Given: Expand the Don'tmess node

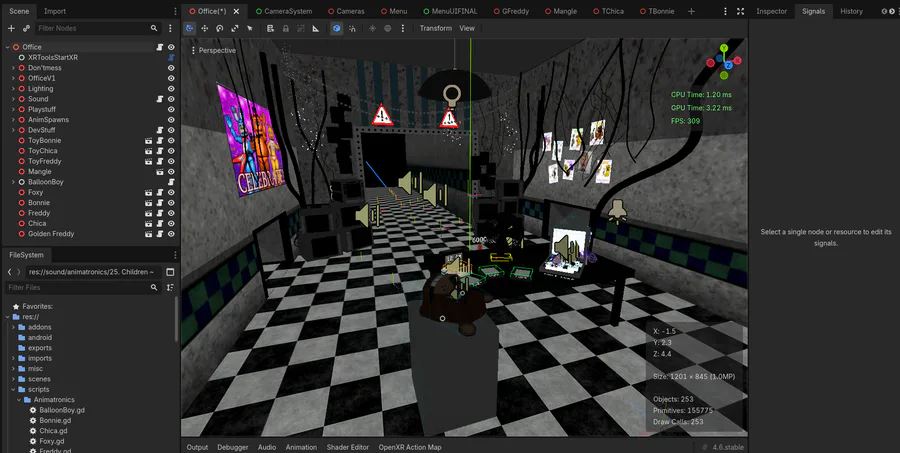Looking at the screenshot, I should coord(13,68).
